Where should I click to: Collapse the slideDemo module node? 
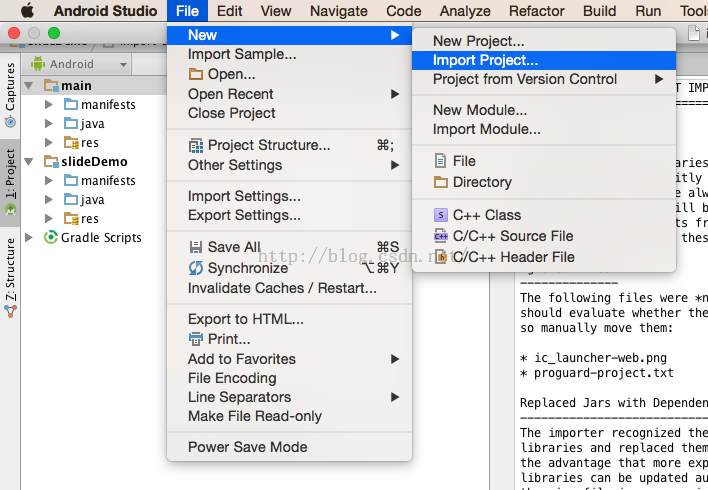(29, 161)
